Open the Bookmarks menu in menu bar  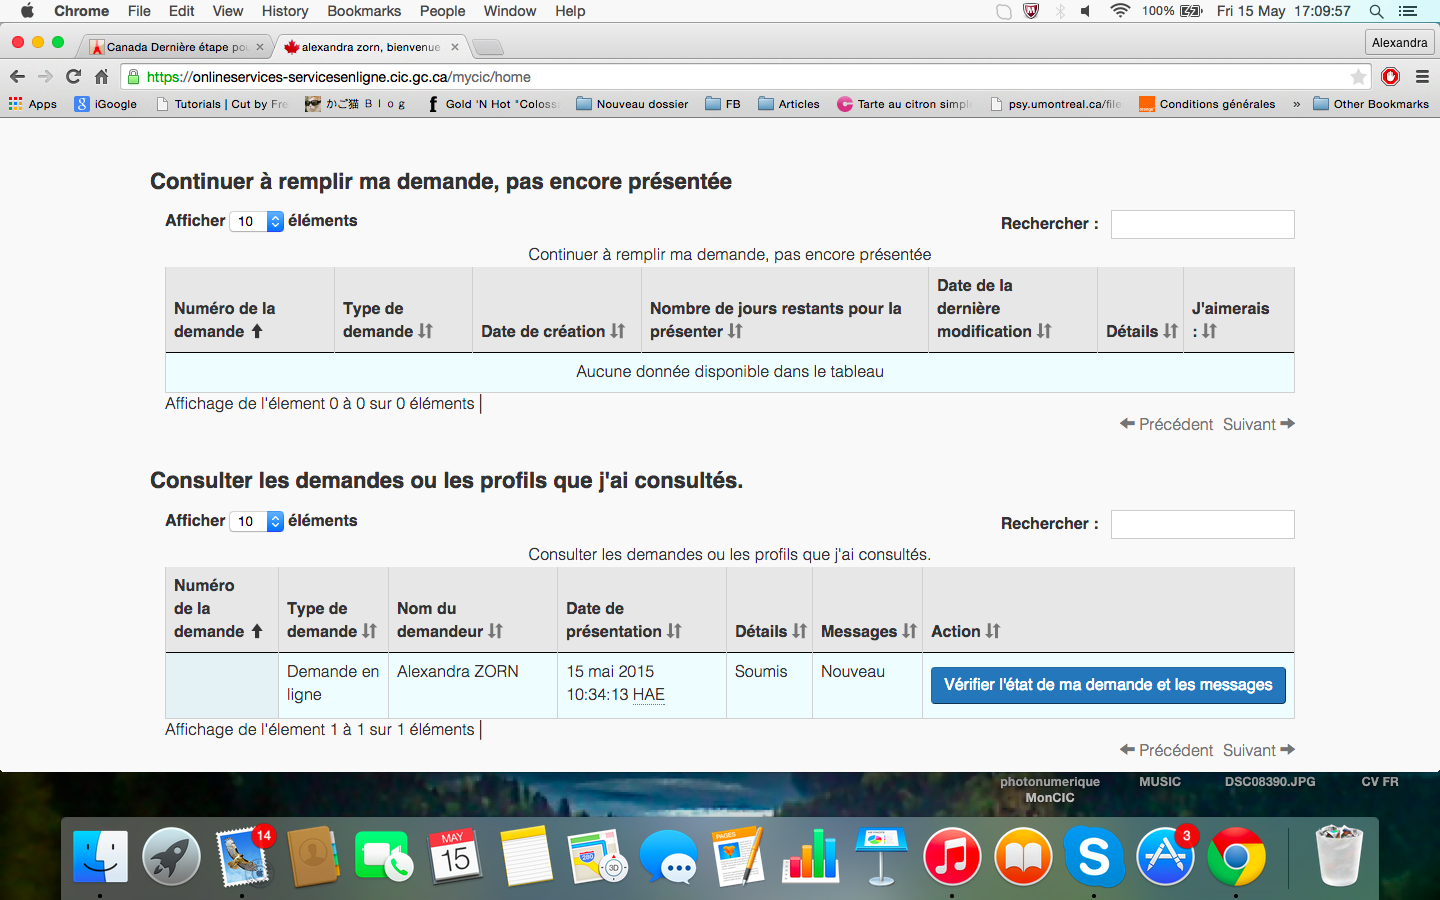pyautogui.click(x=364, y=11)
